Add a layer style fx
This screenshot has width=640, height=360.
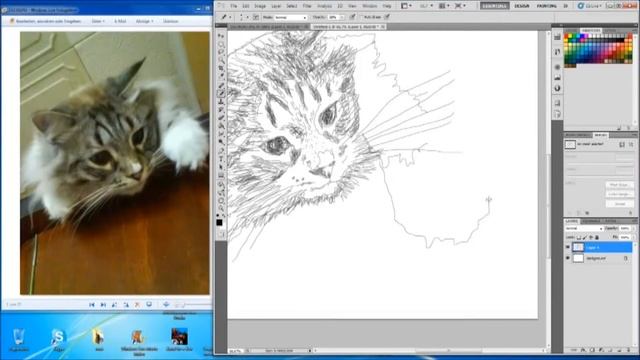pyautogui.click(x=583, y=350)
